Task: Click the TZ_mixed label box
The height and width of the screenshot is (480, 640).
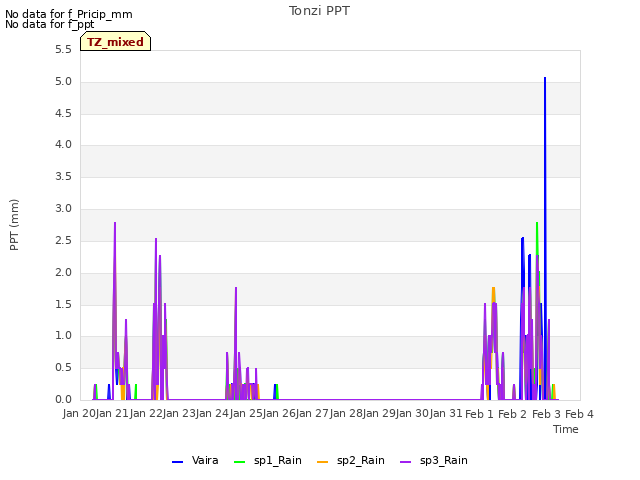Action: click(x=116, y=41)
